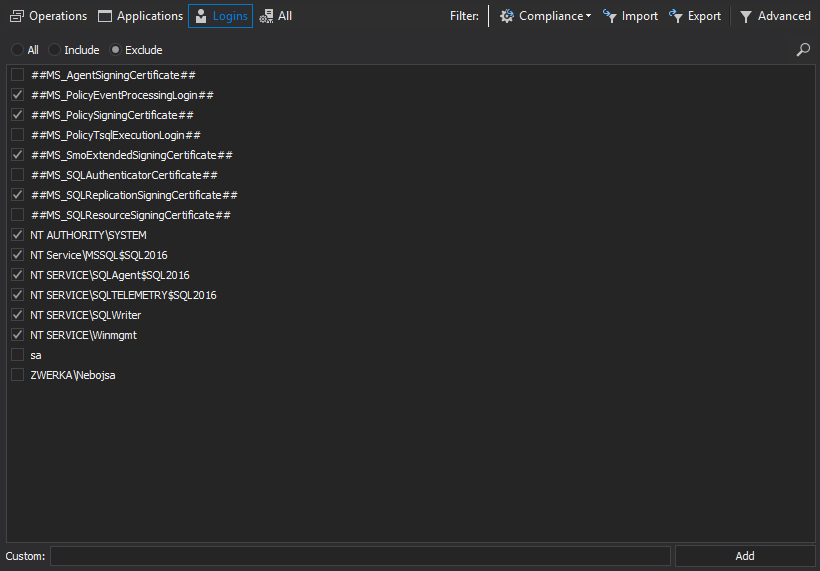Uncheck ##MS_SQLReplicationSigningCertificate## checkbox
This screenshot has height=571, width=820.
pos(17,195)
